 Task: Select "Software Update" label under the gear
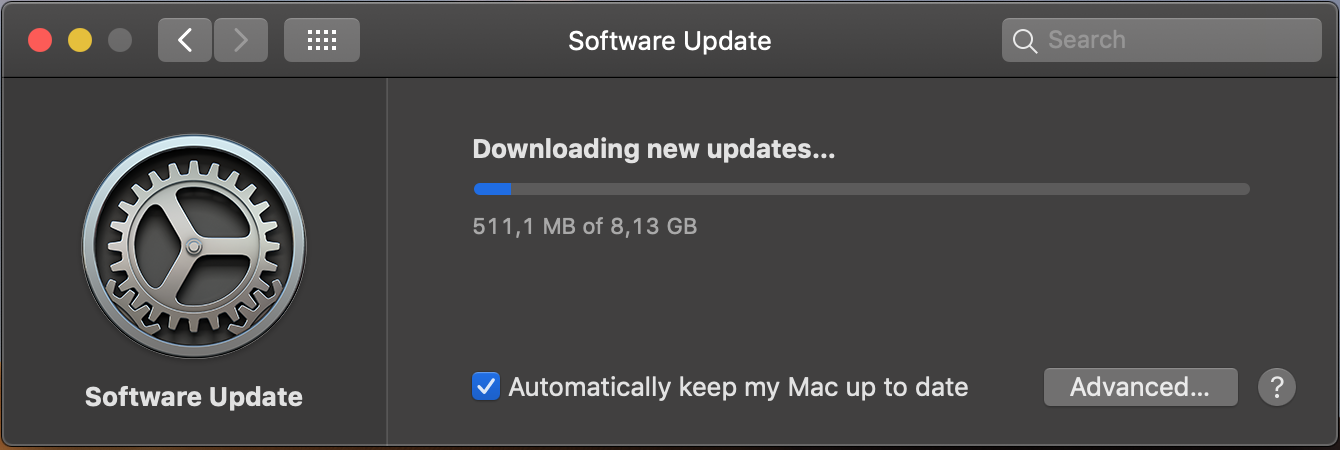coord(194,397)
